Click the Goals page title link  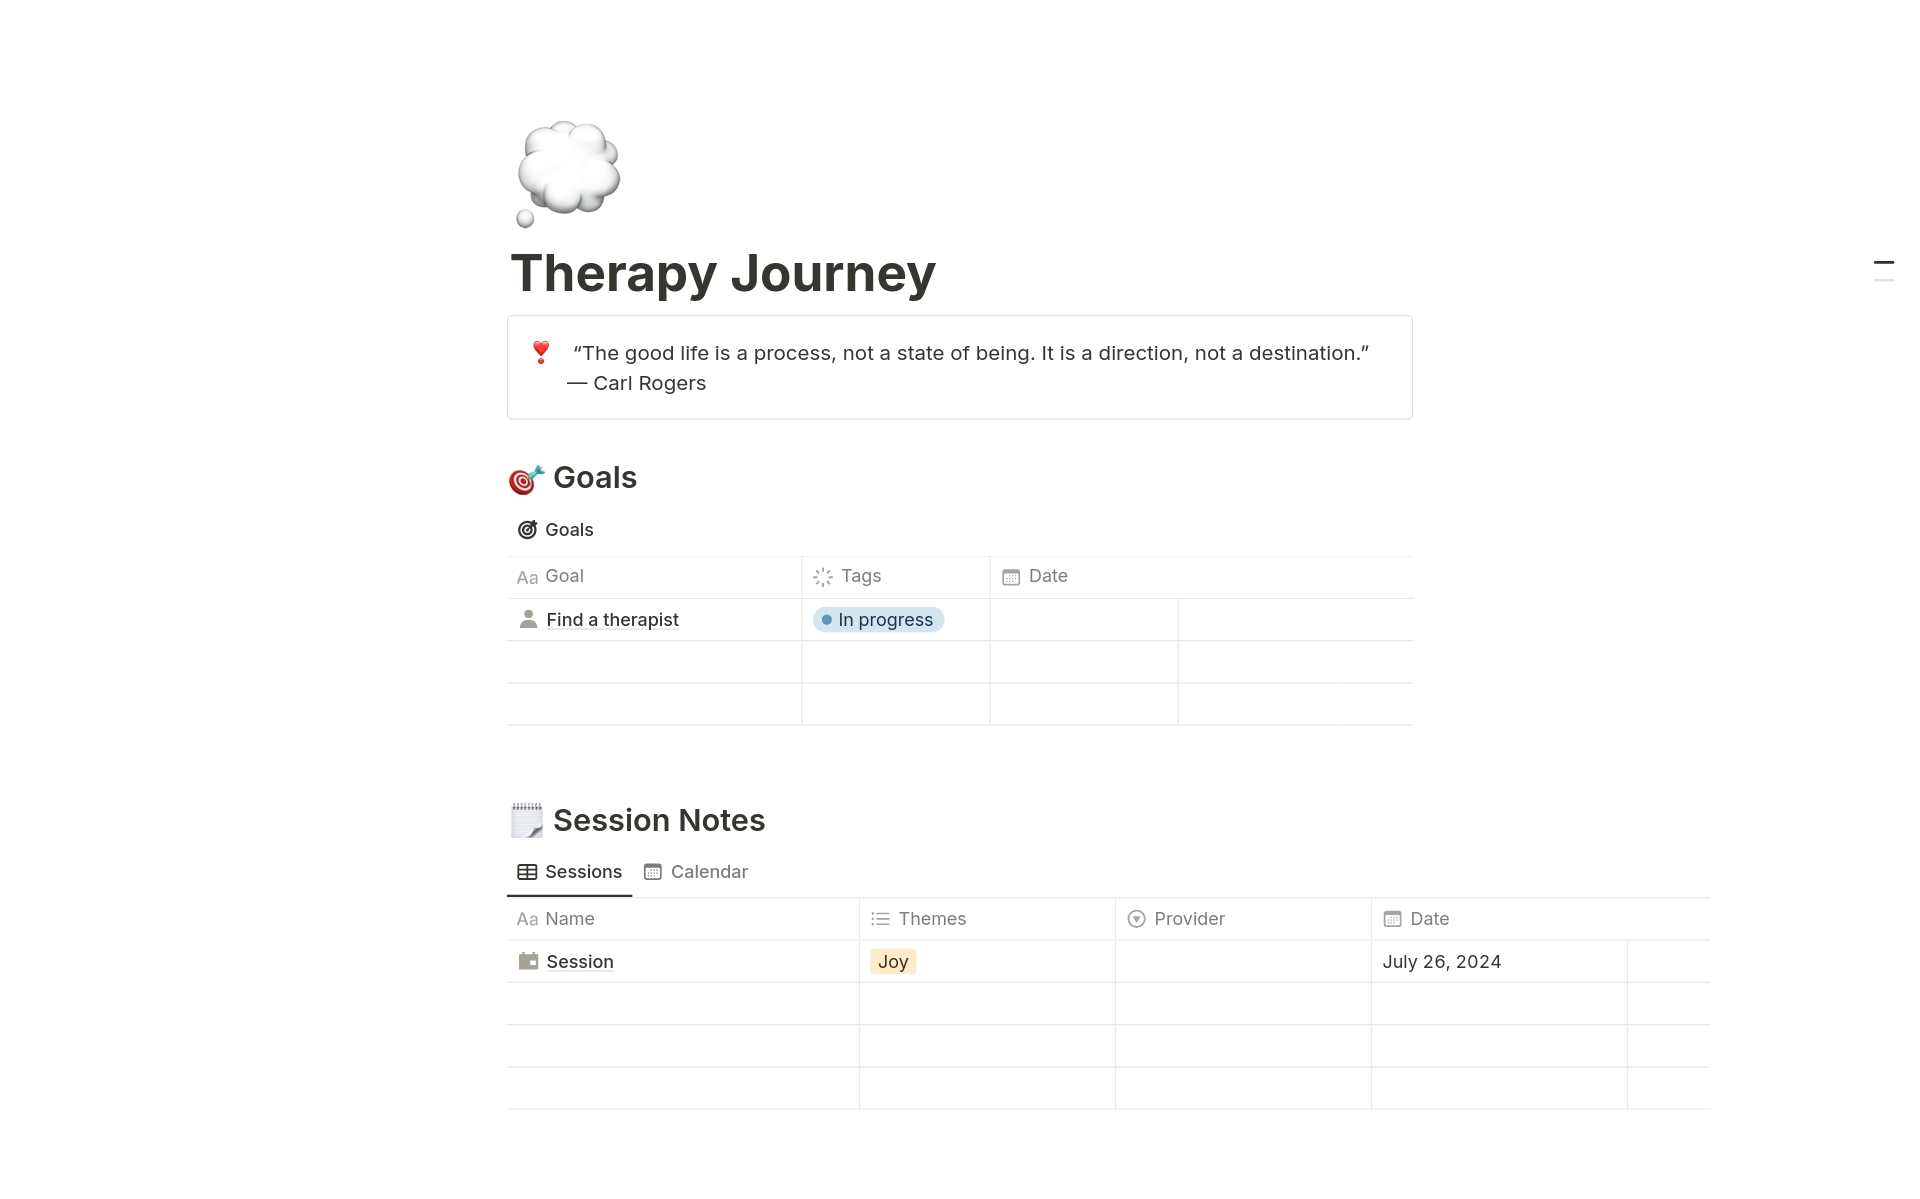569,529
